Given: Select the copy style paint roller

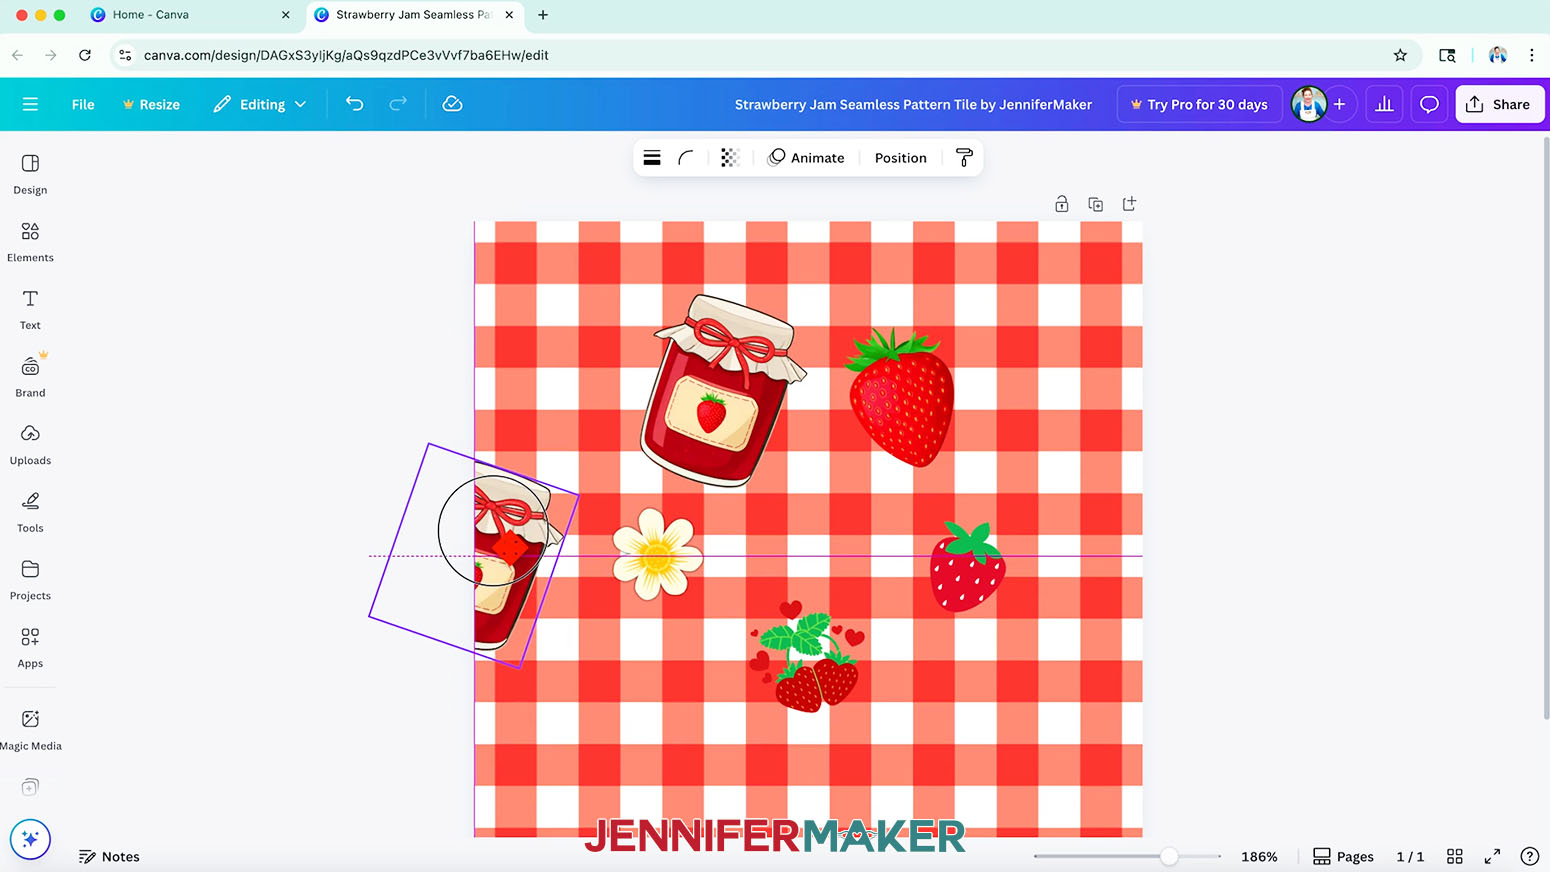Looking at the screenshot, I should [964, 158].
